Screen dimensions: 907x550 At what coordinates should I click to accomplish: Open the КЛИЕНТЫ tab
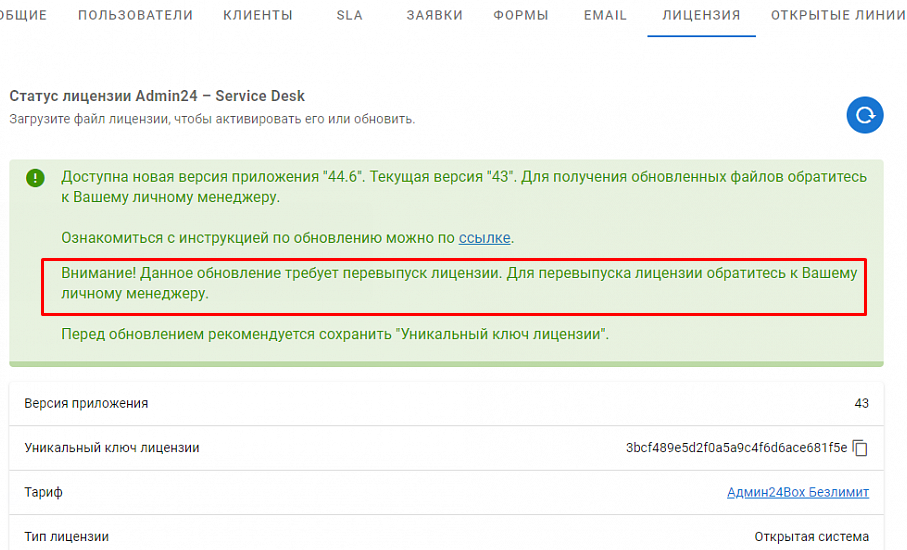click(258, 16)
